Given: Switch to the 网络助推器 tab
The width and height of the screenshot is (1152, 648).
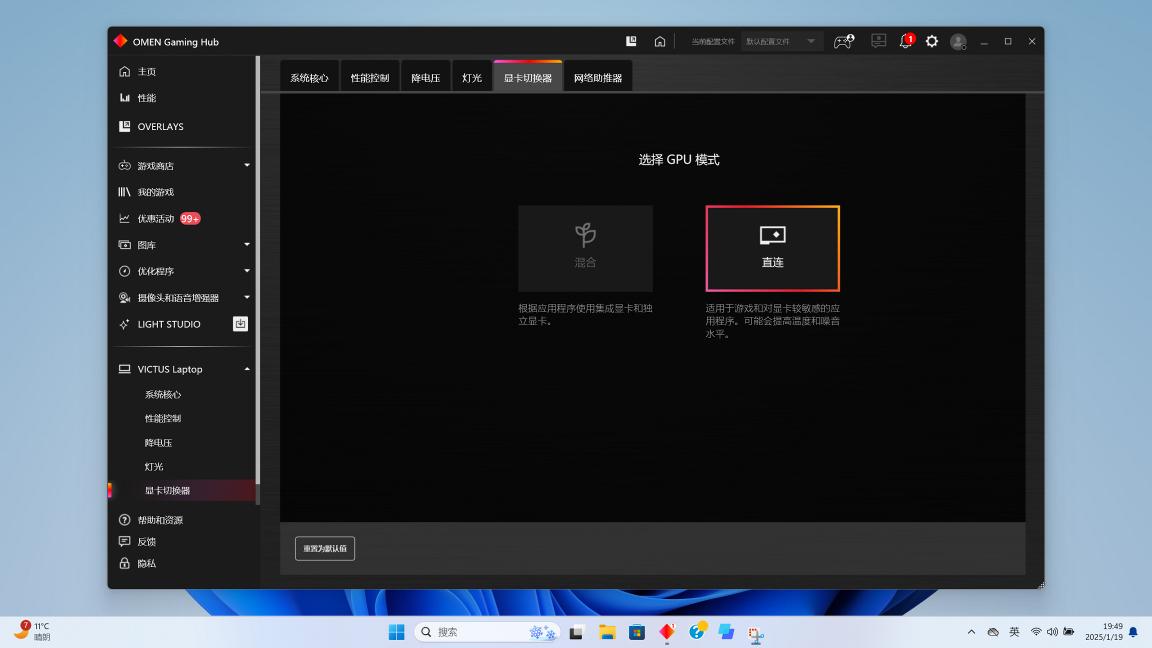Looking at the screenshot, I should (x=598, y=78).
